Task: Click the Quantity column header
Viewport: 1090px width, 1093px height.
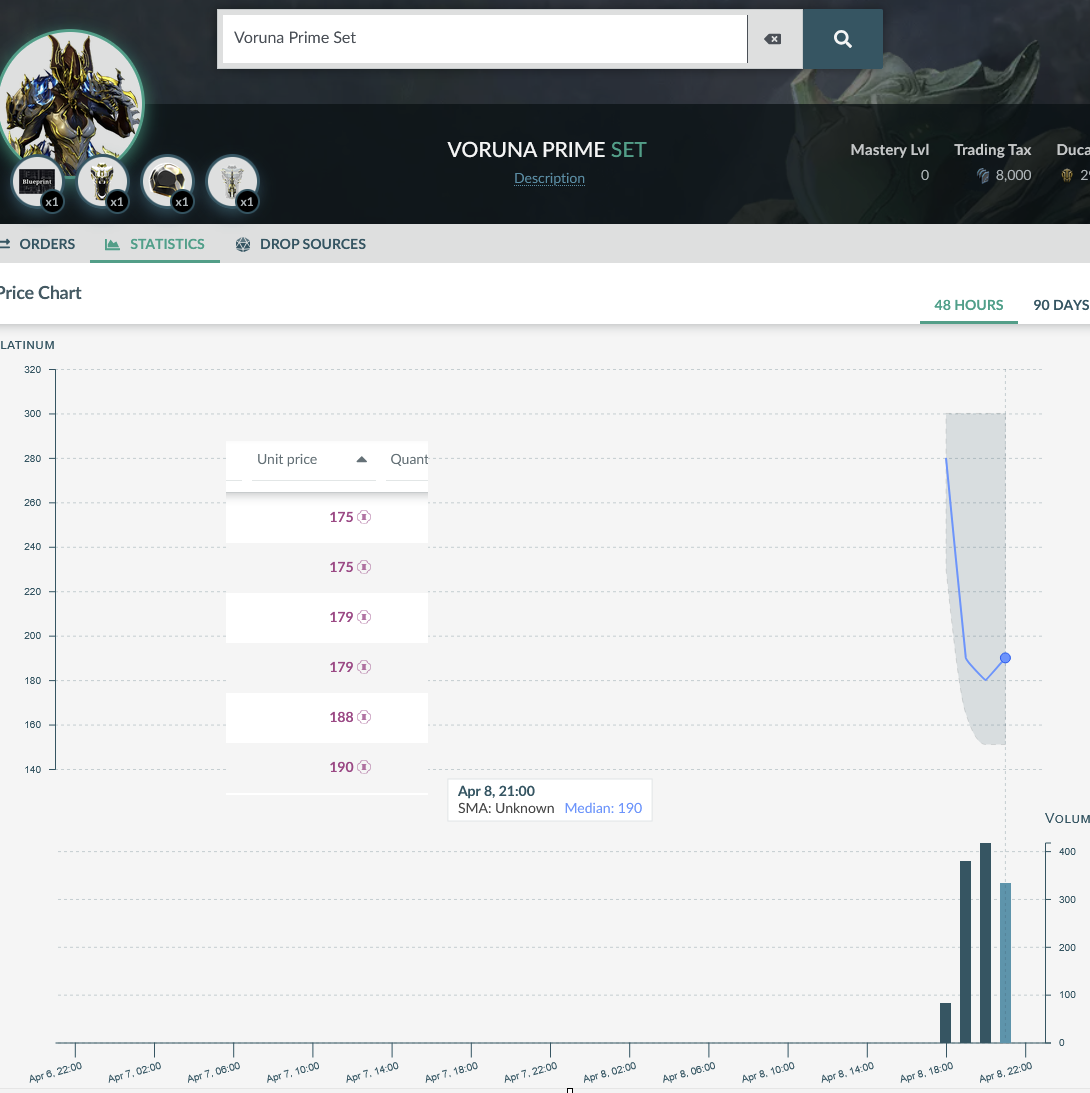Action: pos(408,459)
